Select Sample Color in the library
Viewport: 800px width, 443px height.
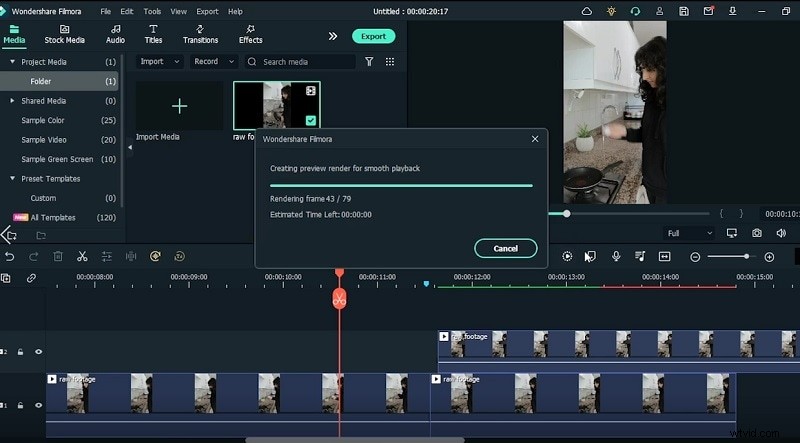[x=43, y=120]
